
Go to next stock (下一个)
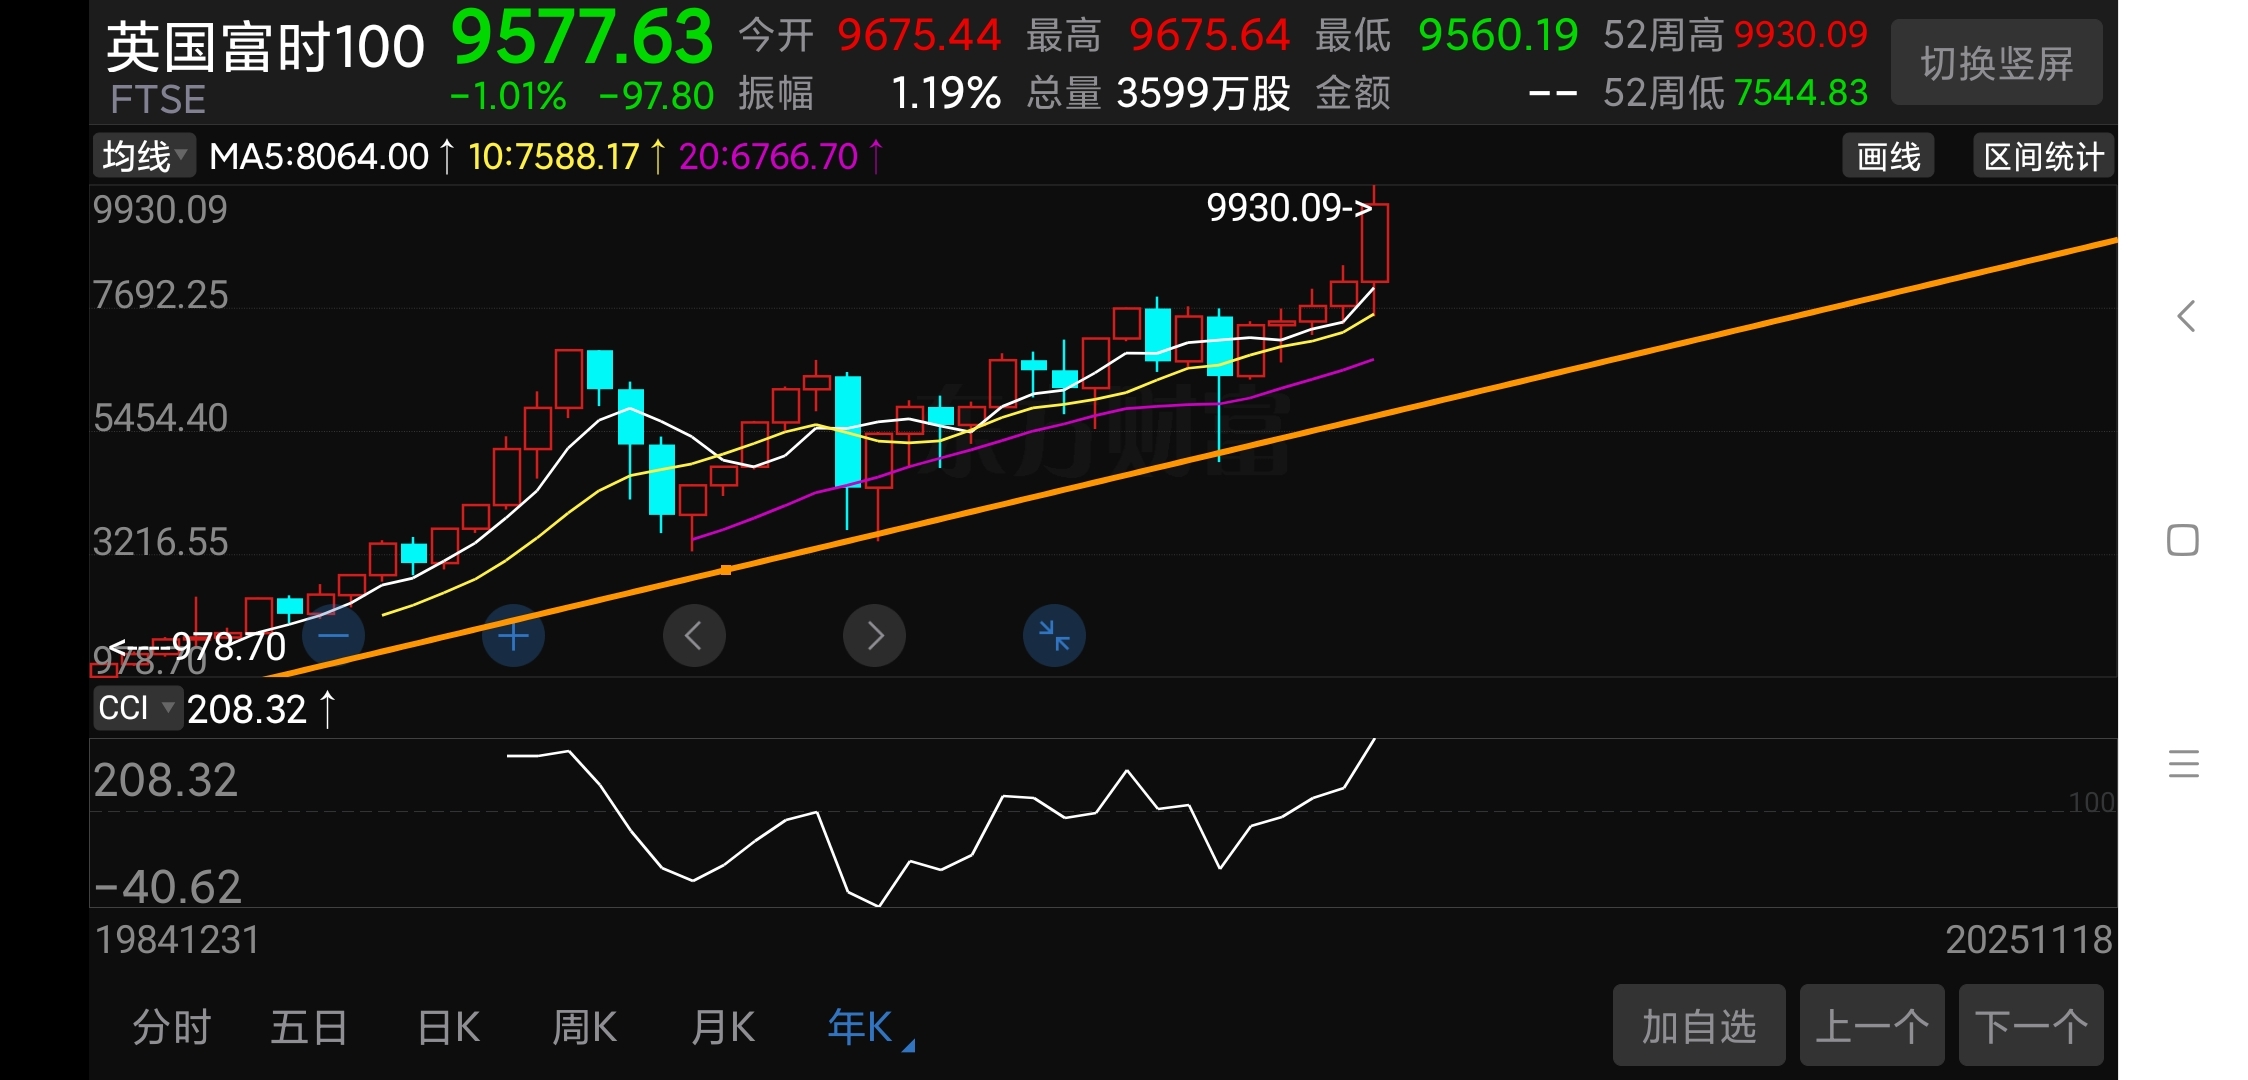2030,1026
